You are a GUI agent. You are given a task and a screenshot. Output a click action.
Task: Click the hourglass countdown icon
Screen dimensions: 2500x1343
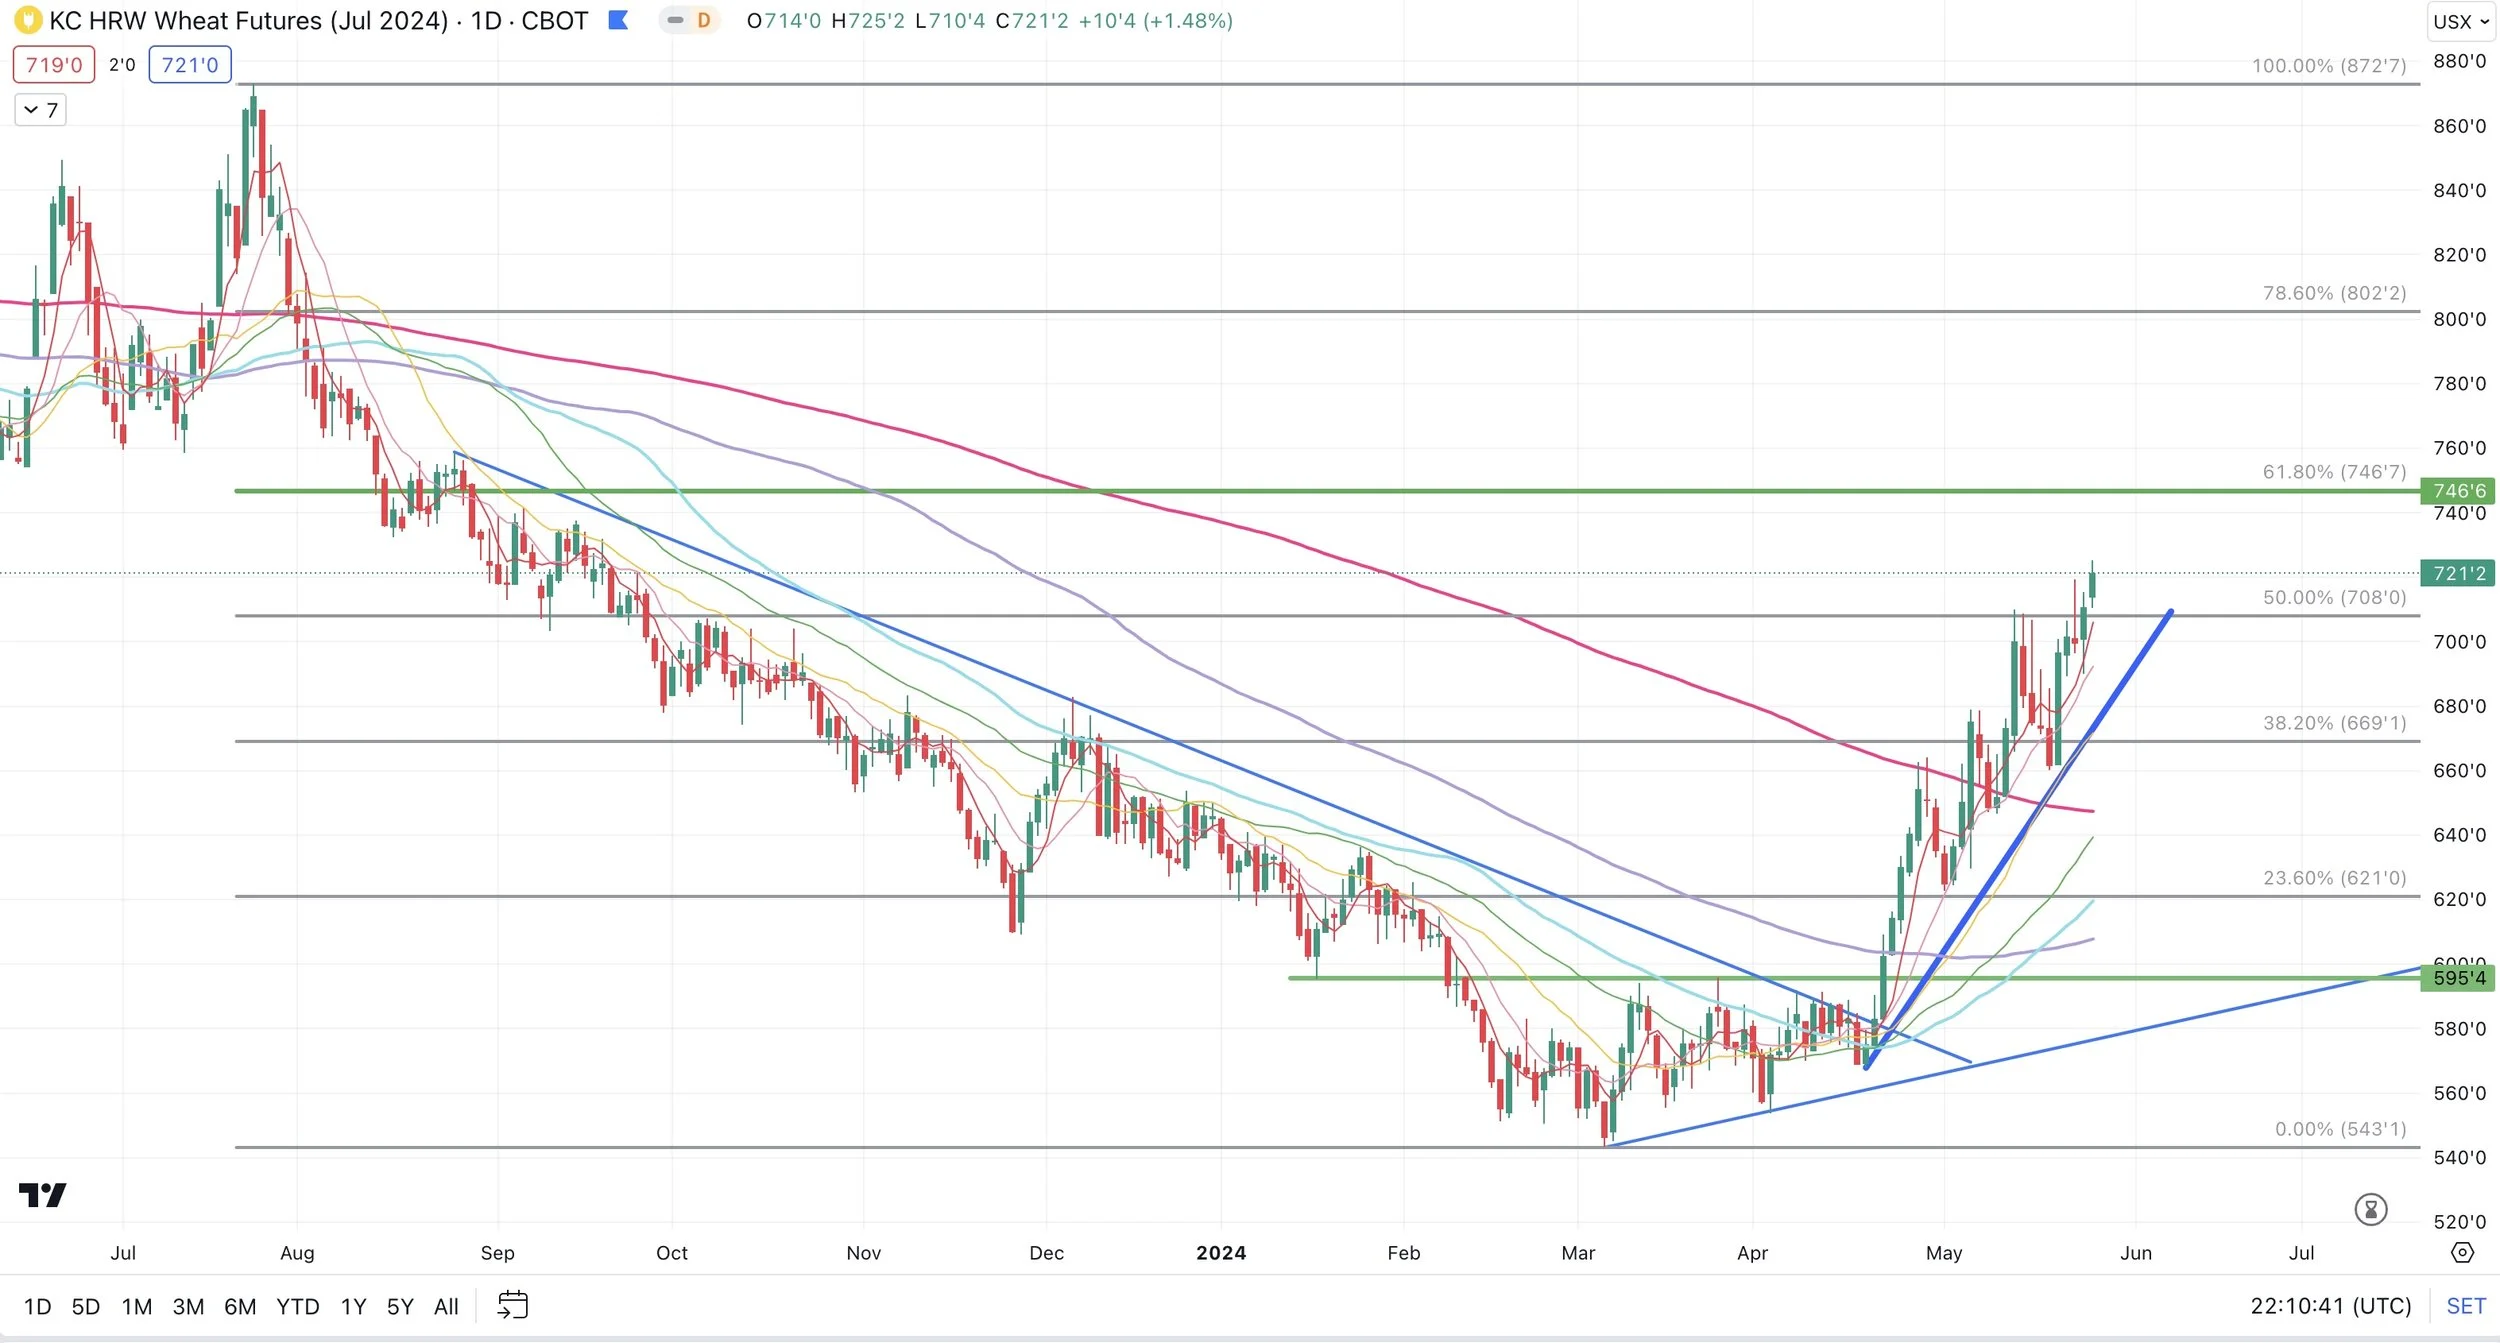pos(2370,1209)
